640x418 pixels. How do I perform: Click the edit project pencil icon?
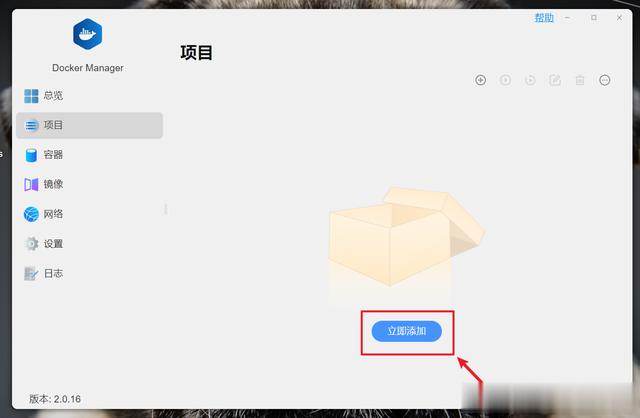[x=555, y=80]
